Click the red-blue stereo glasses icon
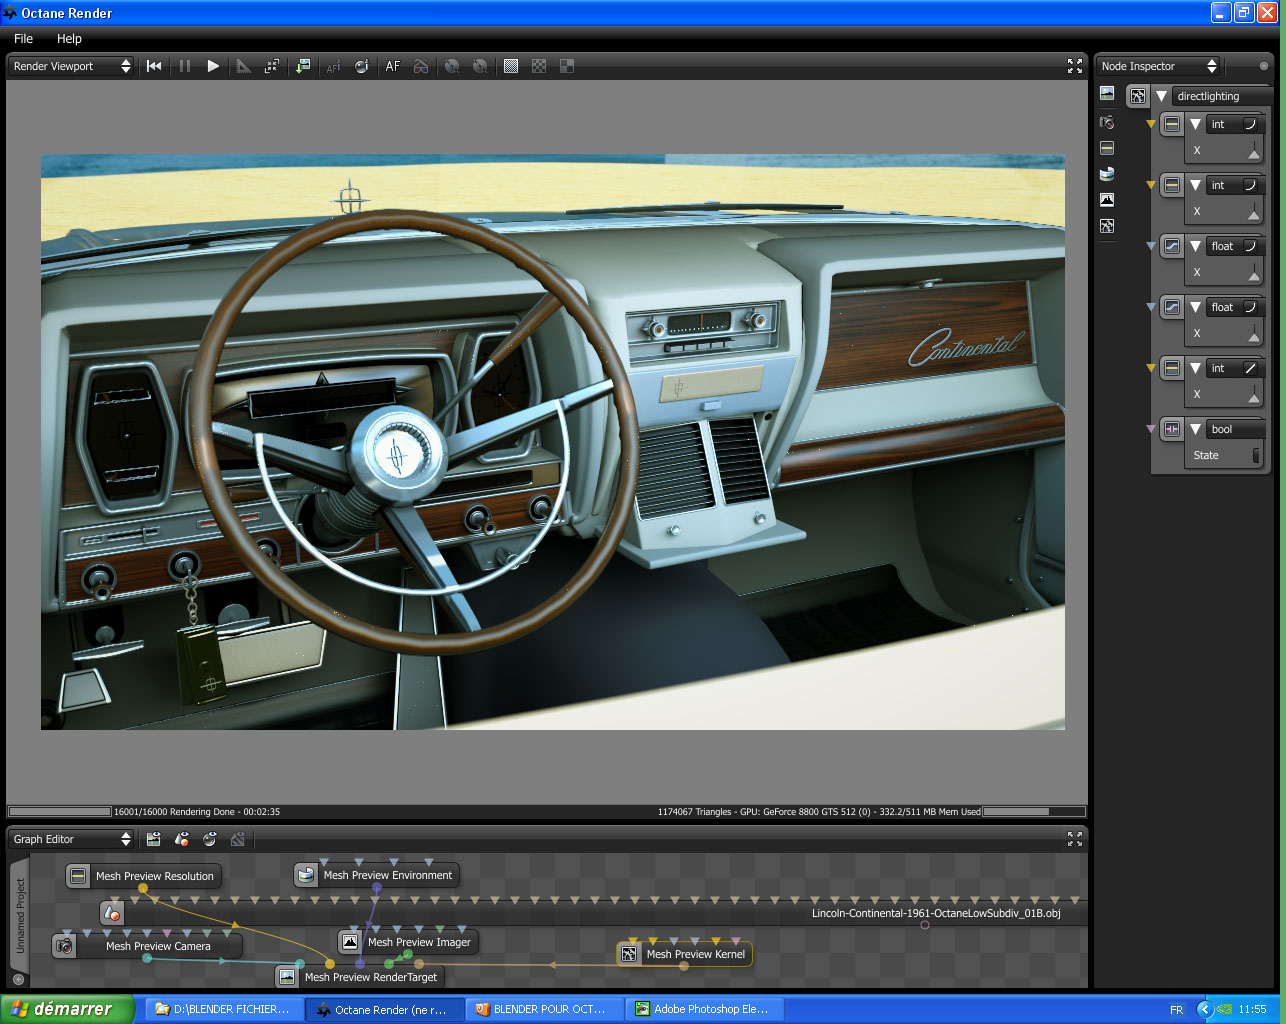Viewport: 1286px width, 1024px height. click(x=421, y=66)
